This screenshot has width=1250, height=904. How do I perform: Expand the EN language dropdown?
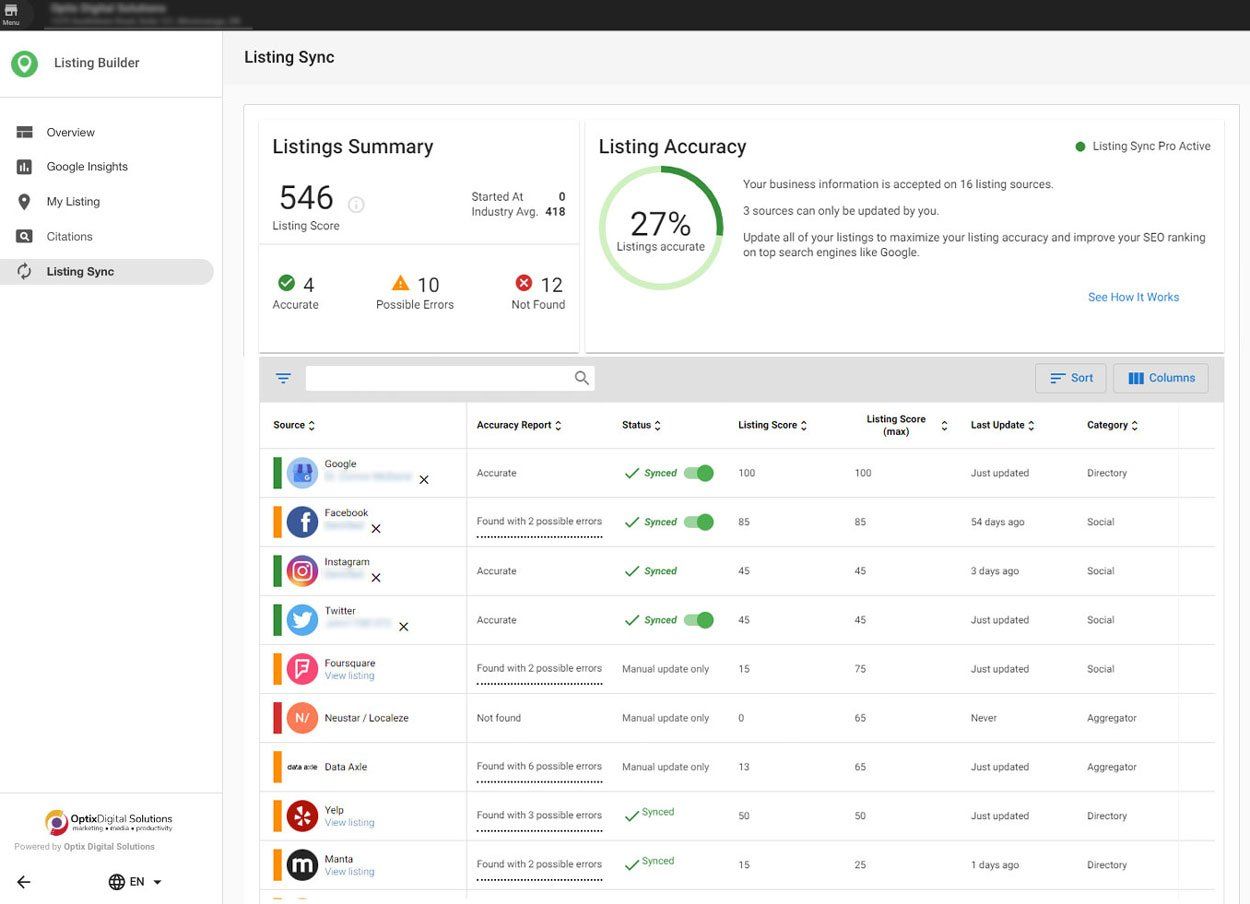click(133, 880)
